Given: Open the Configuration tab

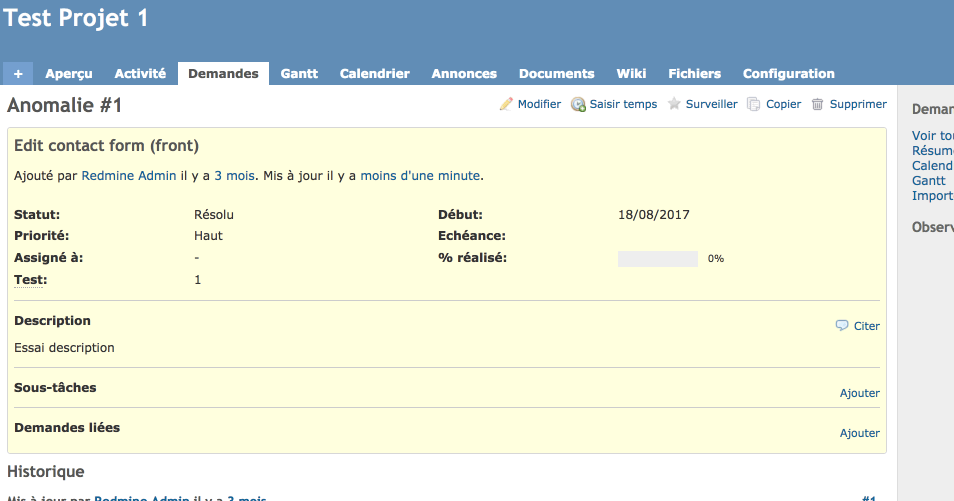Looking at the screenshot, I should [x=788, y=74].
